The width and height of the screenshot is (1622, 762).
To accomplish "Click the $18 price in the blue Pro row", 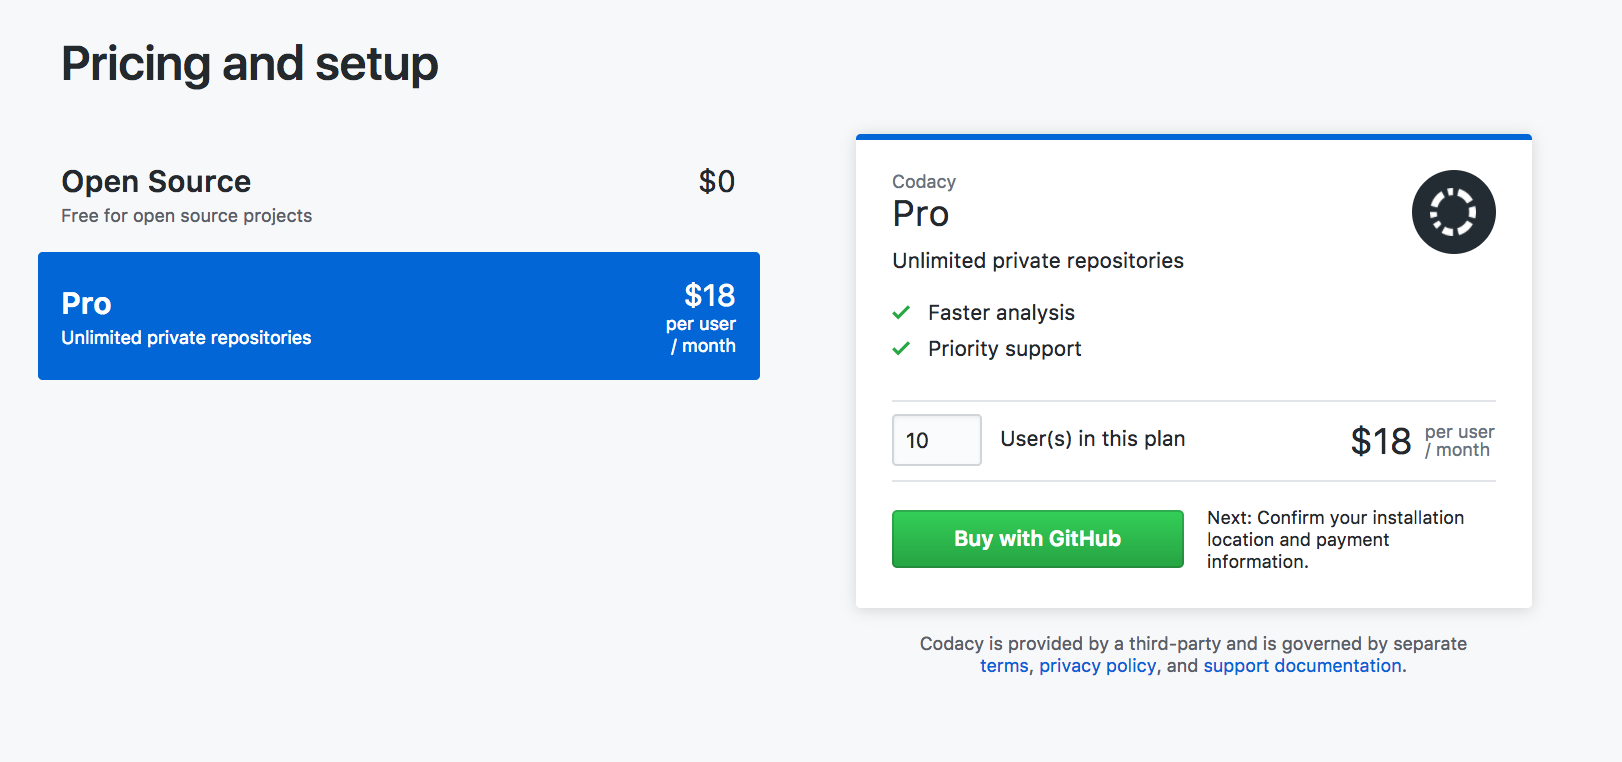I will point(709,296).
